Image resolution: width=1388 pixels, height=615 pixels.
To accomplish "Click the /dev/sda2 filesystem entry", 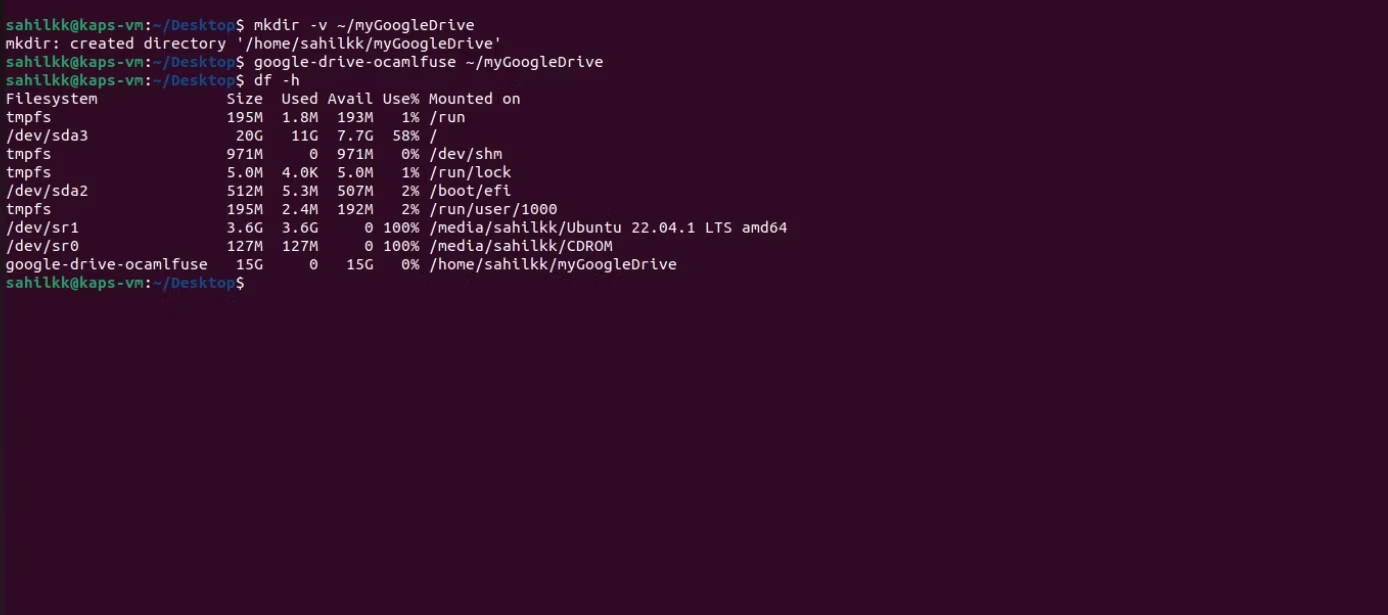I will coord(47,191).
